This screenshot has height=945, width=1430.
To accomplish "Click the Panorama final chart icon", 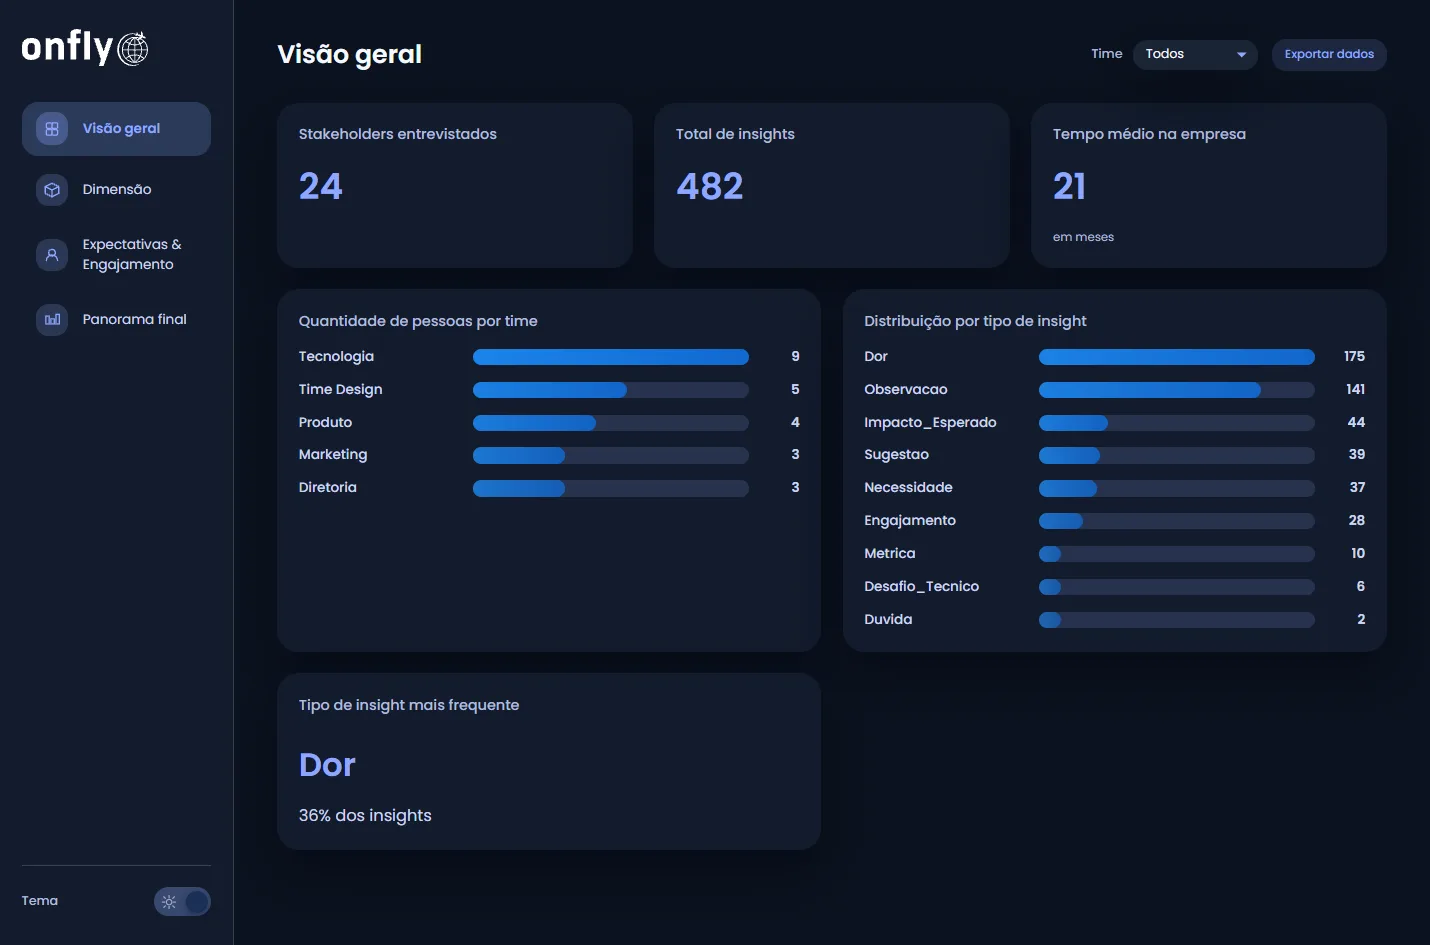I will [52, 320].
